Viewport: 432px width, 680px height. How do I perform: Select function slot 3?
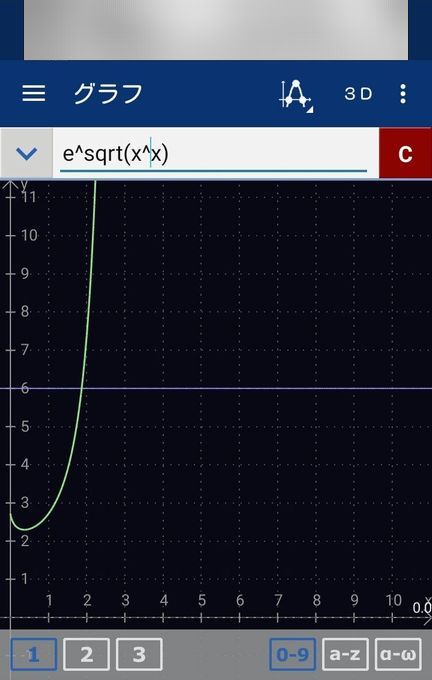[x=139, y=654]
